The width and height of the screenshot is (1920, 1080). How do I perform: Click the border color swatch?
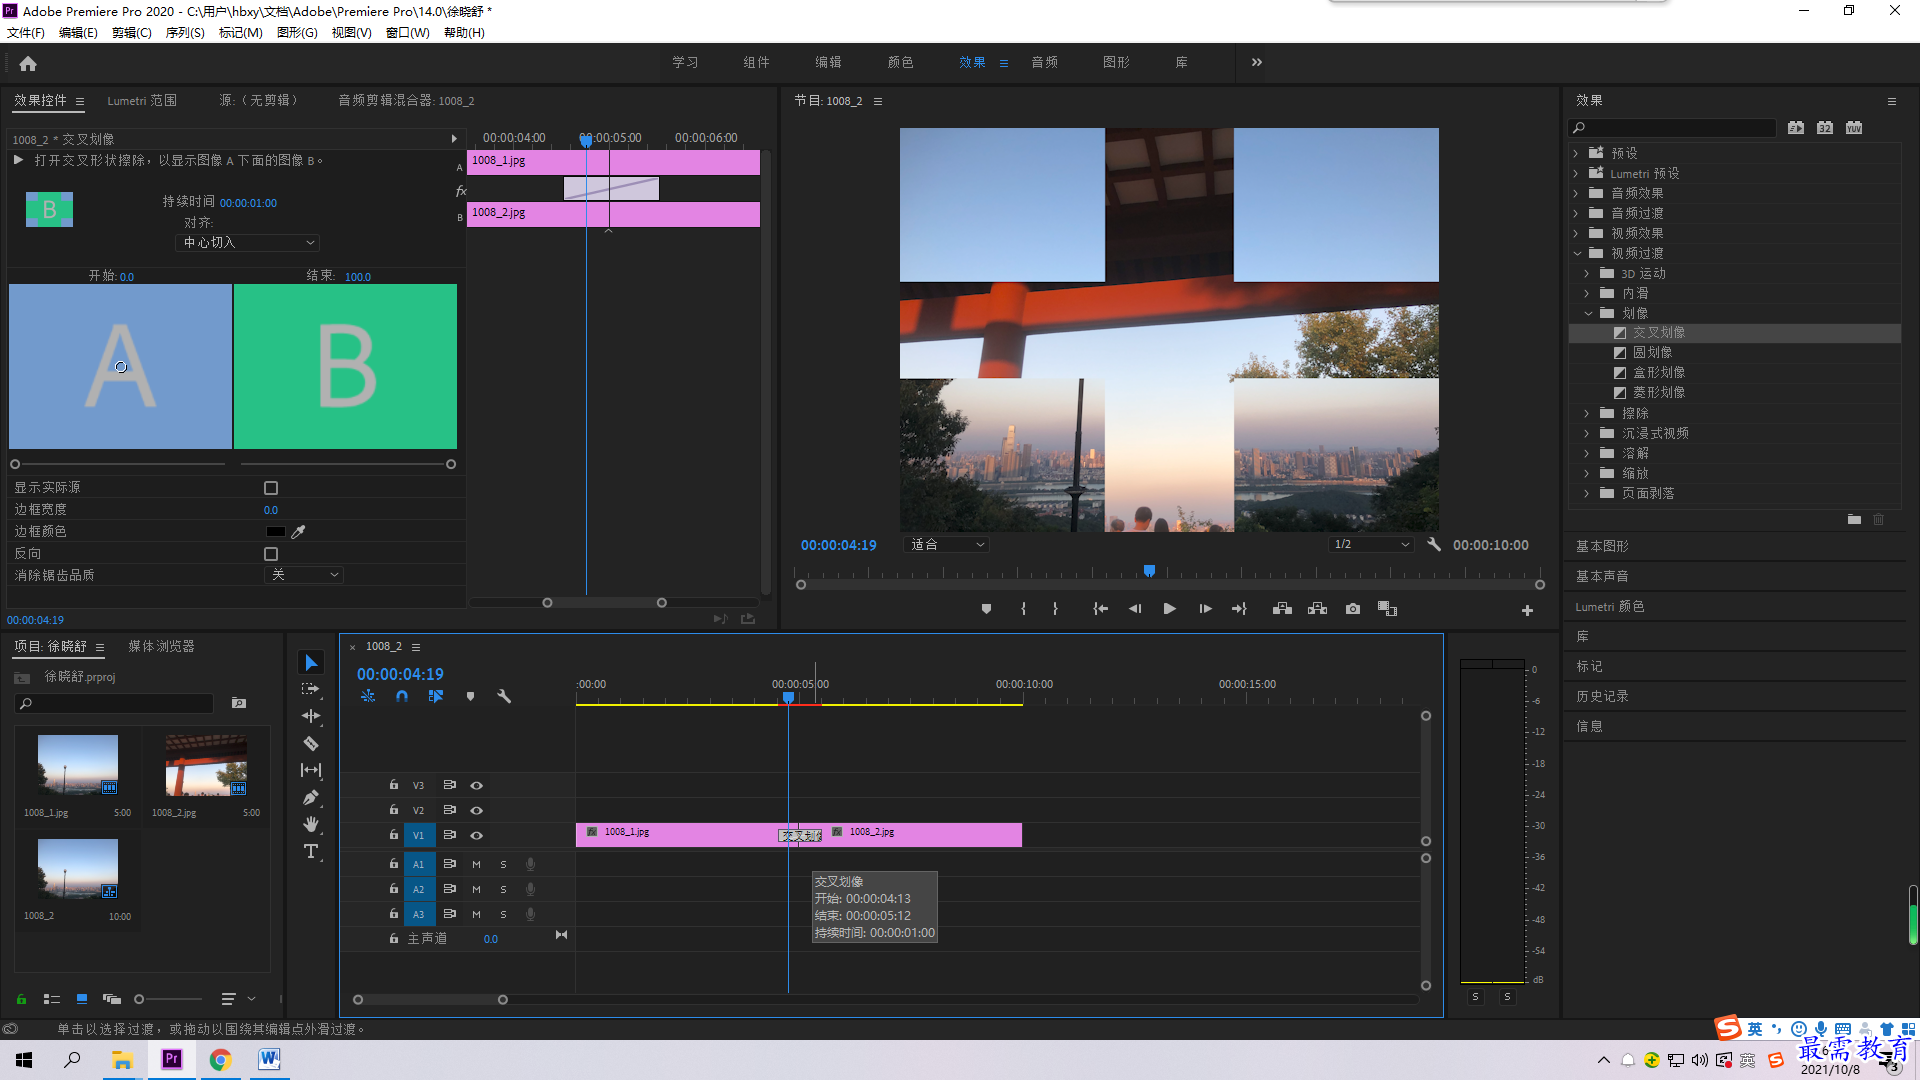pyautogui.click(x=275, y=532)
